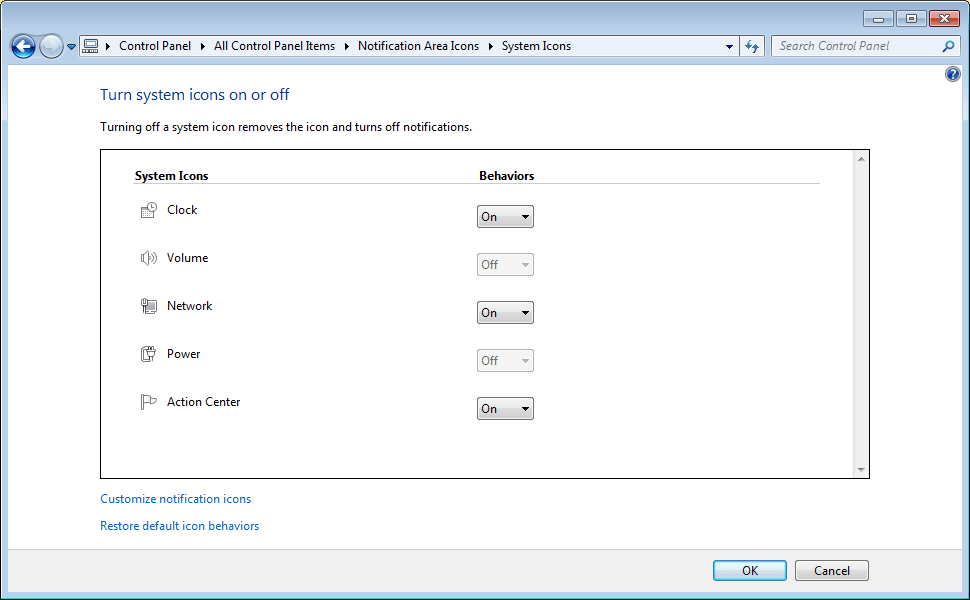Open the Action Center behavior dropdown
970x600 pixels.
coord(505,409)
